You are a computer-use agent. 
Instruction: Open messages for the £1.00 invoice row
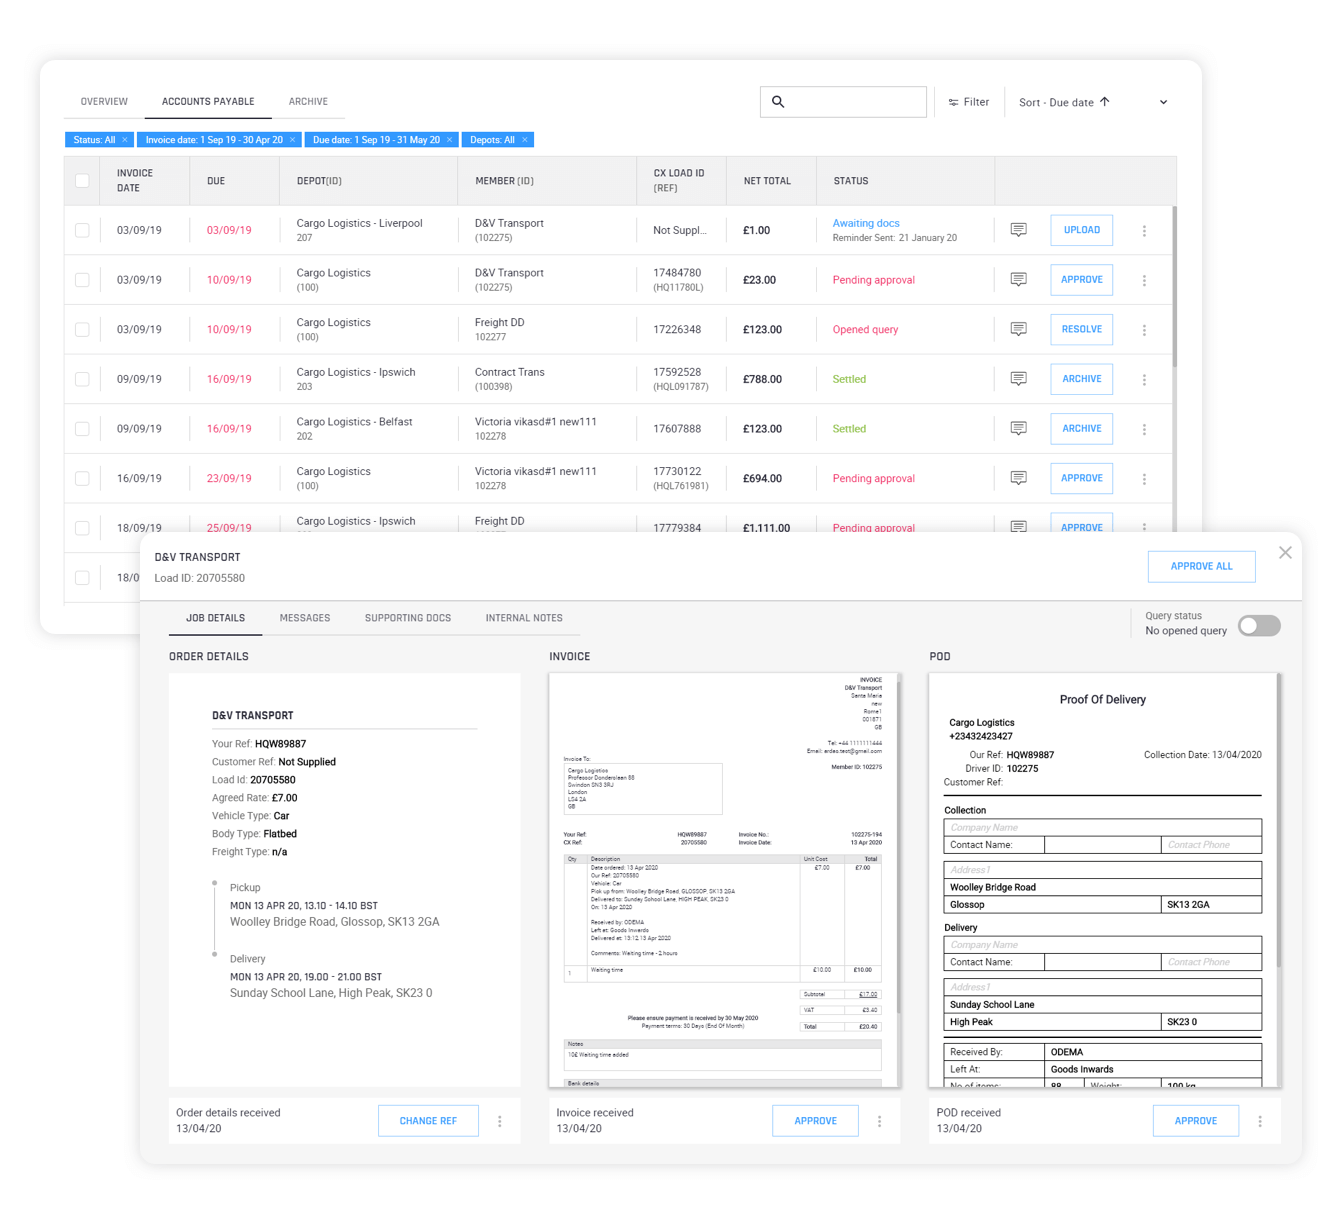(x=1018, y=230)
